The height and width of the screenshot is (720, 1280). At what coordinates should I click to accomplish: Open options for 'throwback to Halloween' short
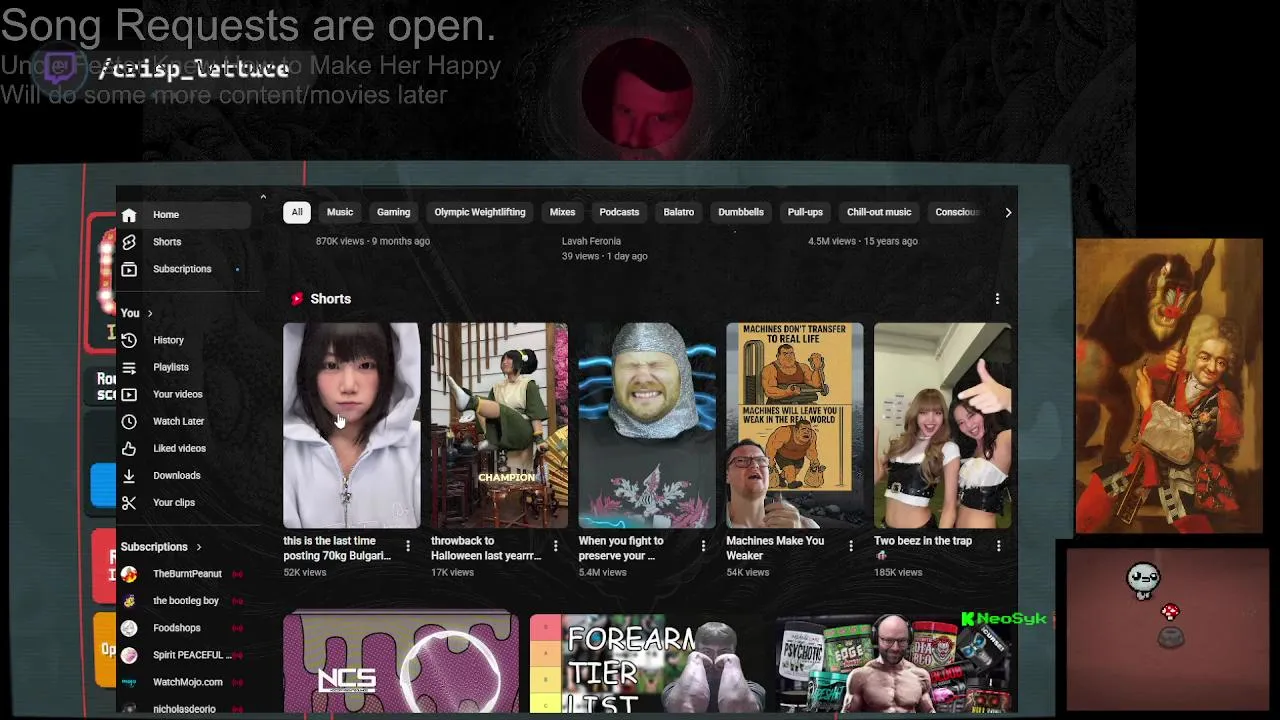click(x=555, y=546)
